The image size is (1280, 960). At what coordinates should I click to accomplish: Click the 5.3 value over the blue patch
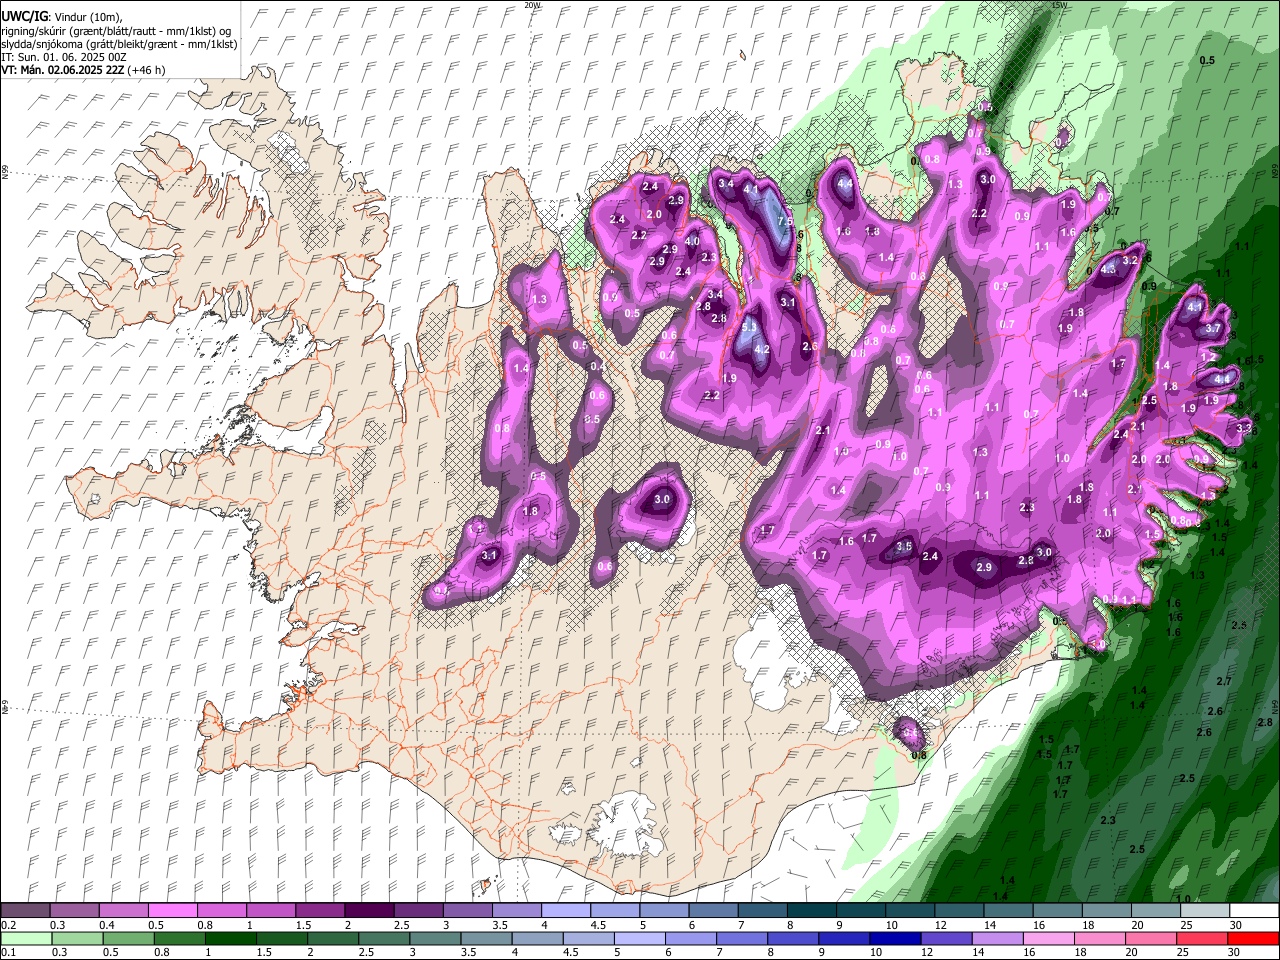(x=749, y=327)
